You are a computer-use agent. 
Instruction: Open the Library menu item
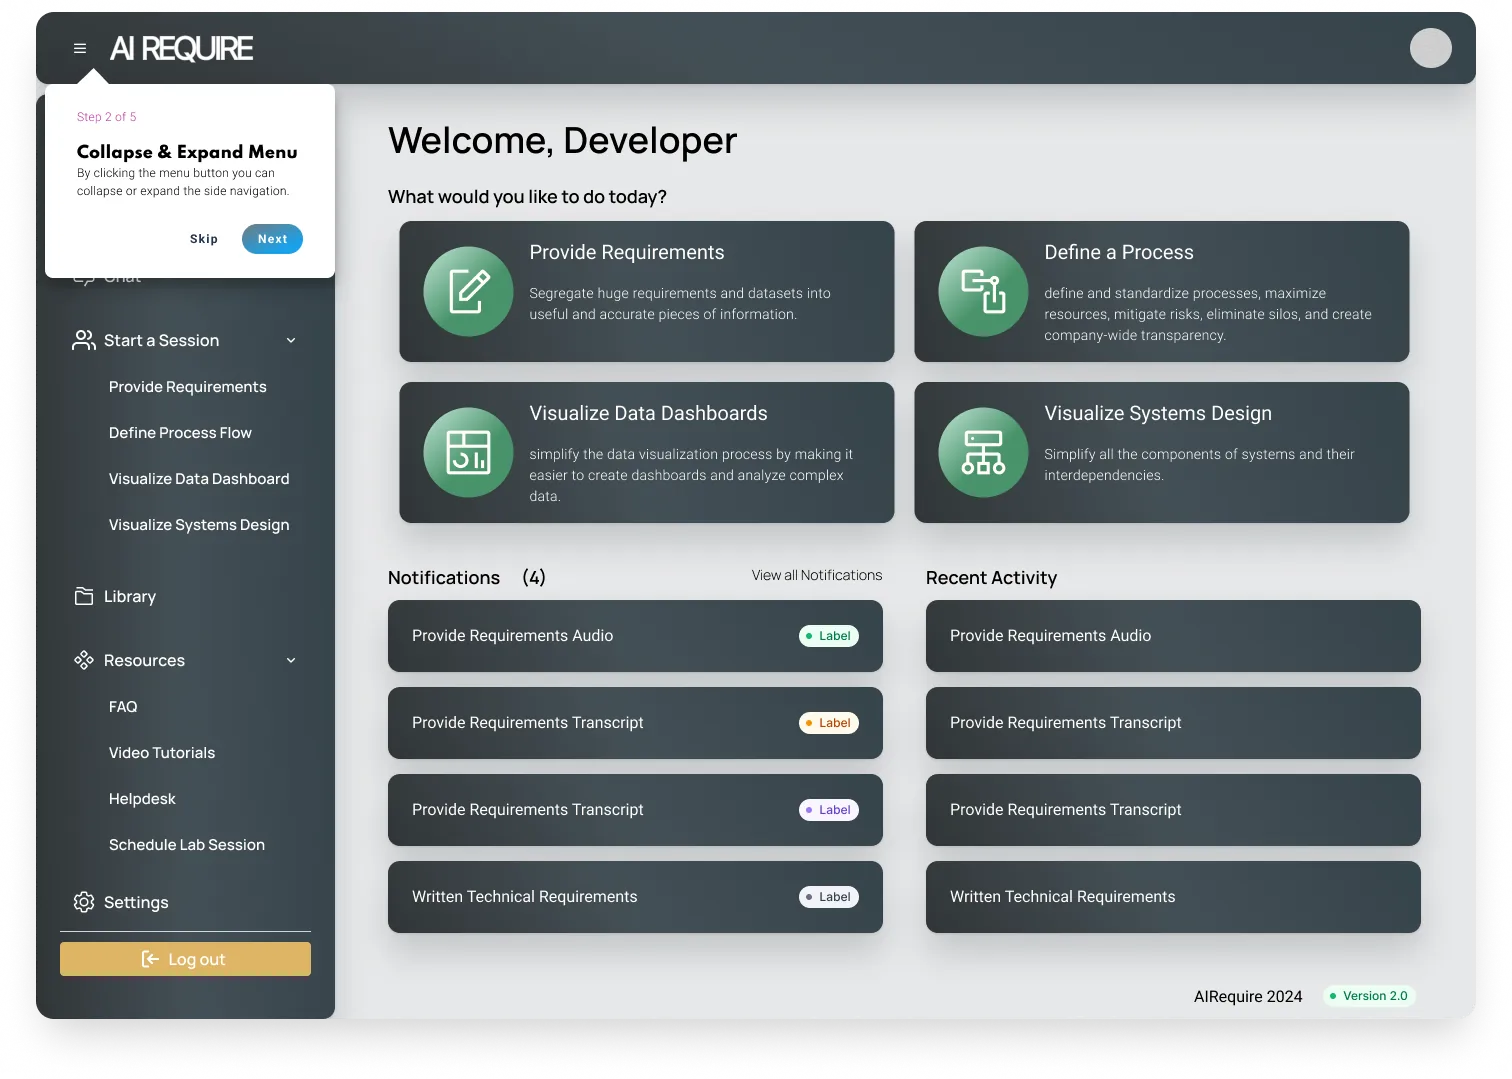tap(130, 596)
